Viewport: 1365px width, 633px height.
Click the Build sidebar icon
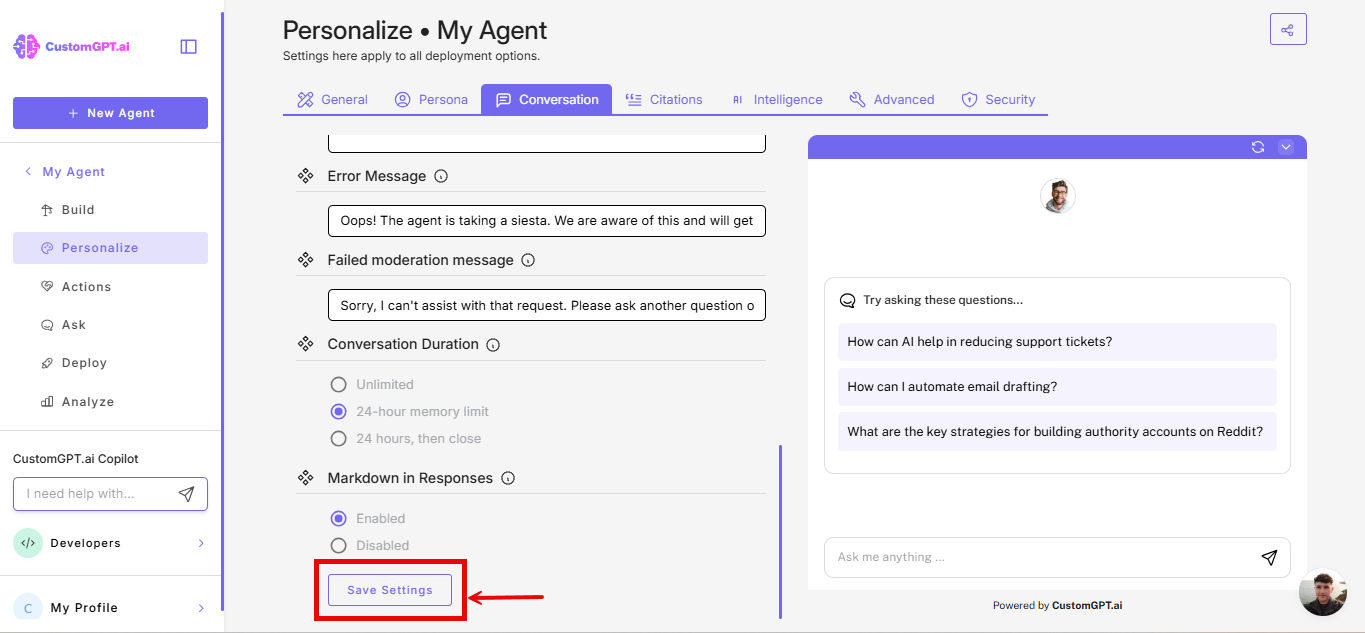46,210
